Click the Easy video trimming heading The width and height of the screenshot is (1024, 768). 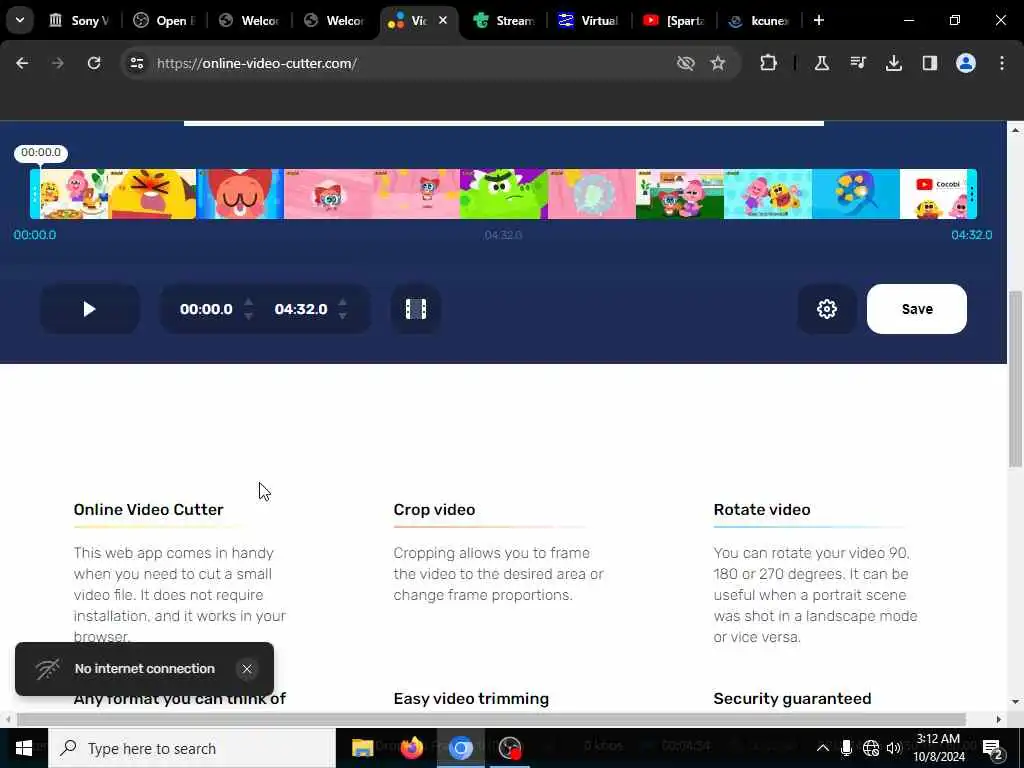pyautogui.click(x=471, y=699)
